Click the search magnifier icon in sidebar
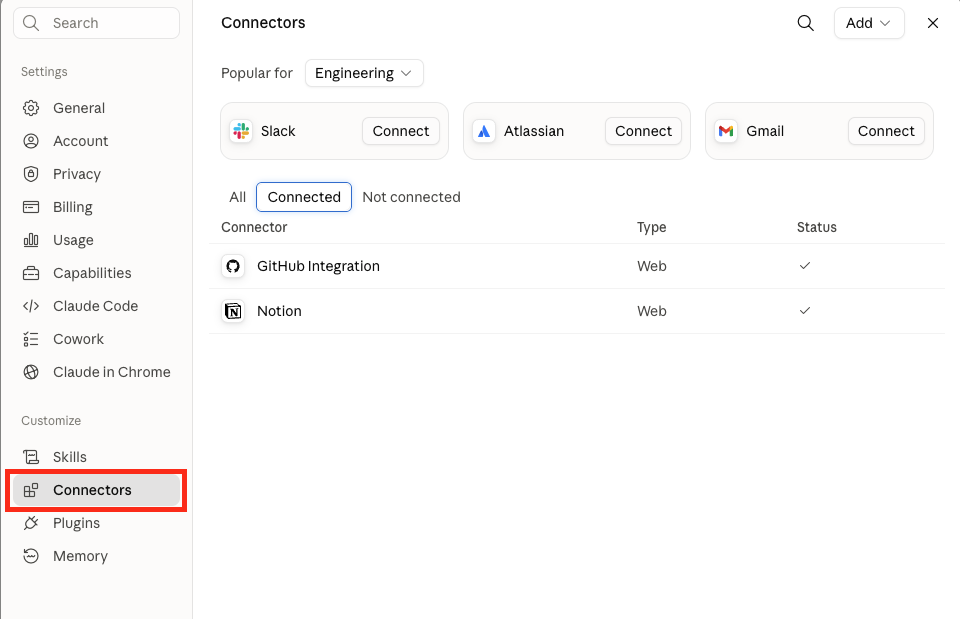960x619 pixels. pyautogui.click(x=31, y=23)
